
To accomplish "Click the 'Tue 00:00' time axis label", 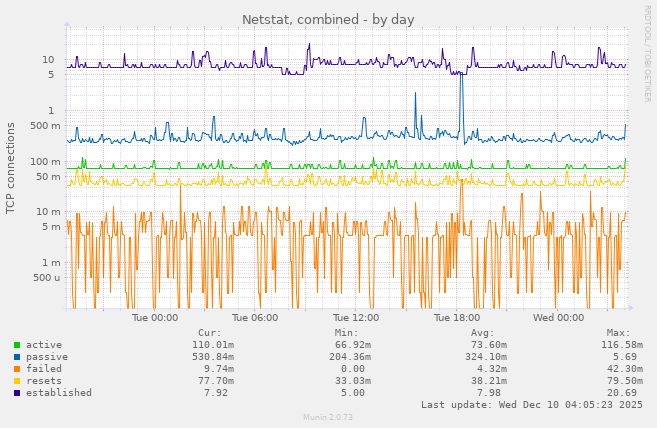I will [x=155, y=318].
